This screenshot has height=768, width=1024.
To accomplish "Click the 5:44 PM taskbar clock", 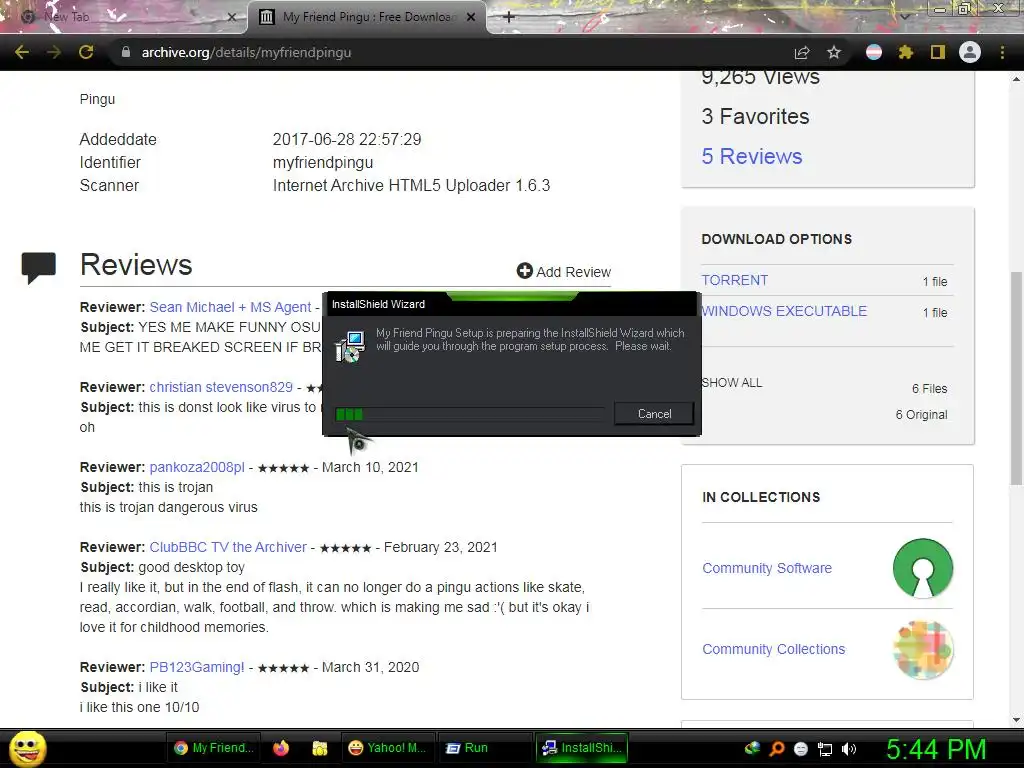I will (x=936, y=748).
